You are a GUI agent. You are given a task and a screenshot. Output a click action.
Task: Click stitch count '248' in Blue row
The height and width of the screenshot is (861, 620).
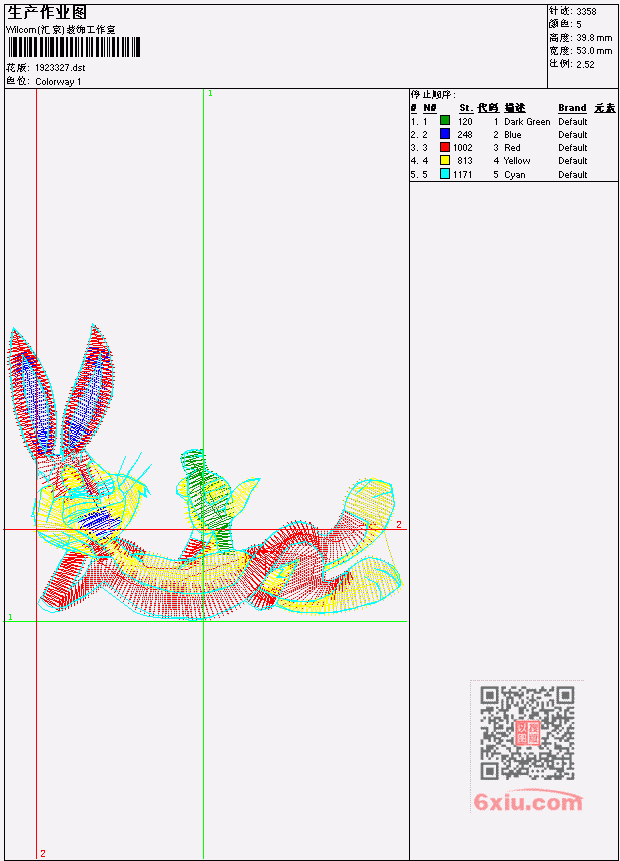click(465, 135)
